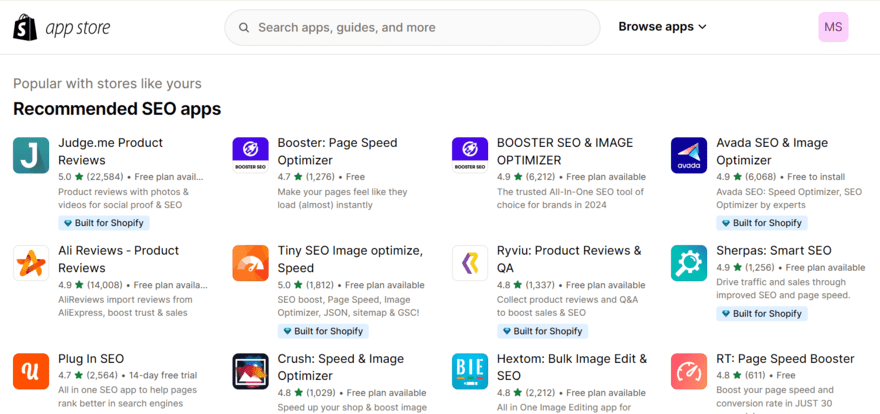Click Built for Shopify badge under Avada

pos(762,223)
